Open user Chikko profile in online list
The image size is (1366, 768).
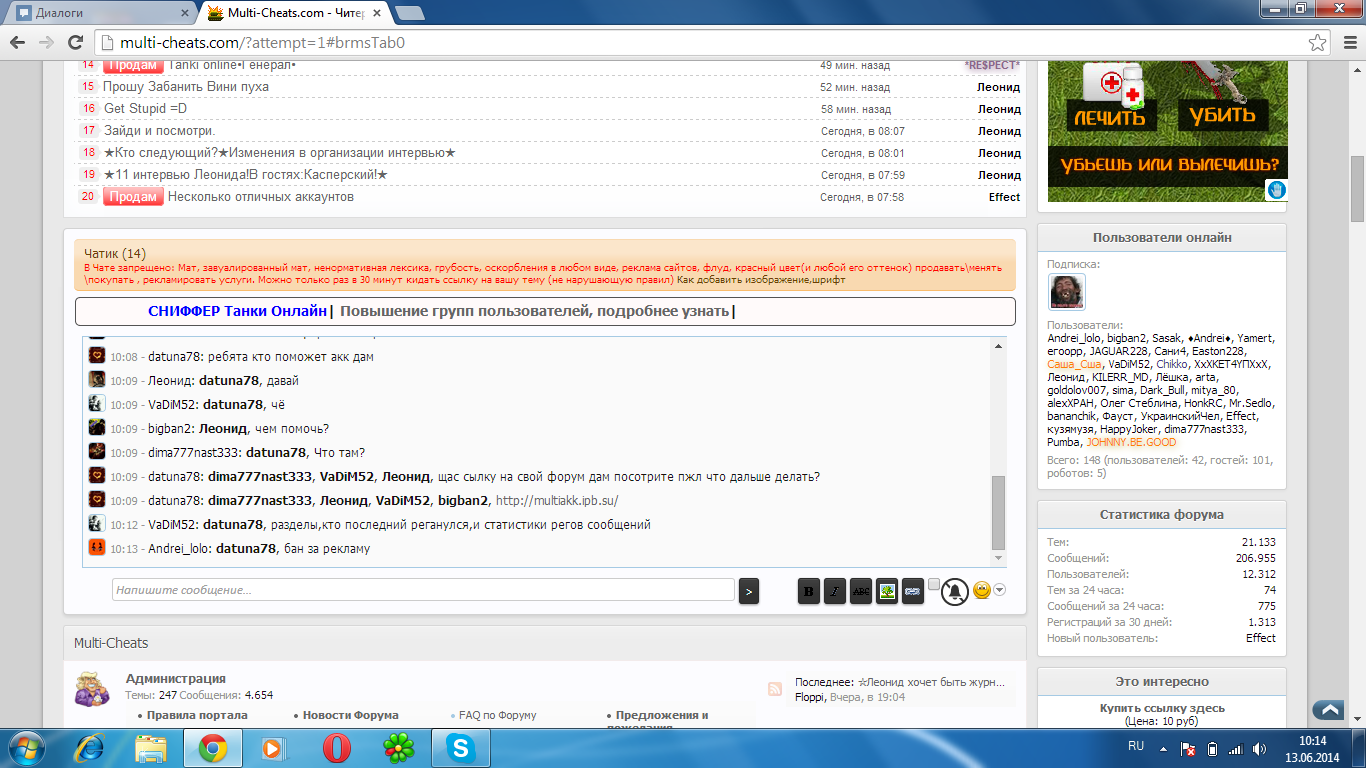coord(1172,364)
